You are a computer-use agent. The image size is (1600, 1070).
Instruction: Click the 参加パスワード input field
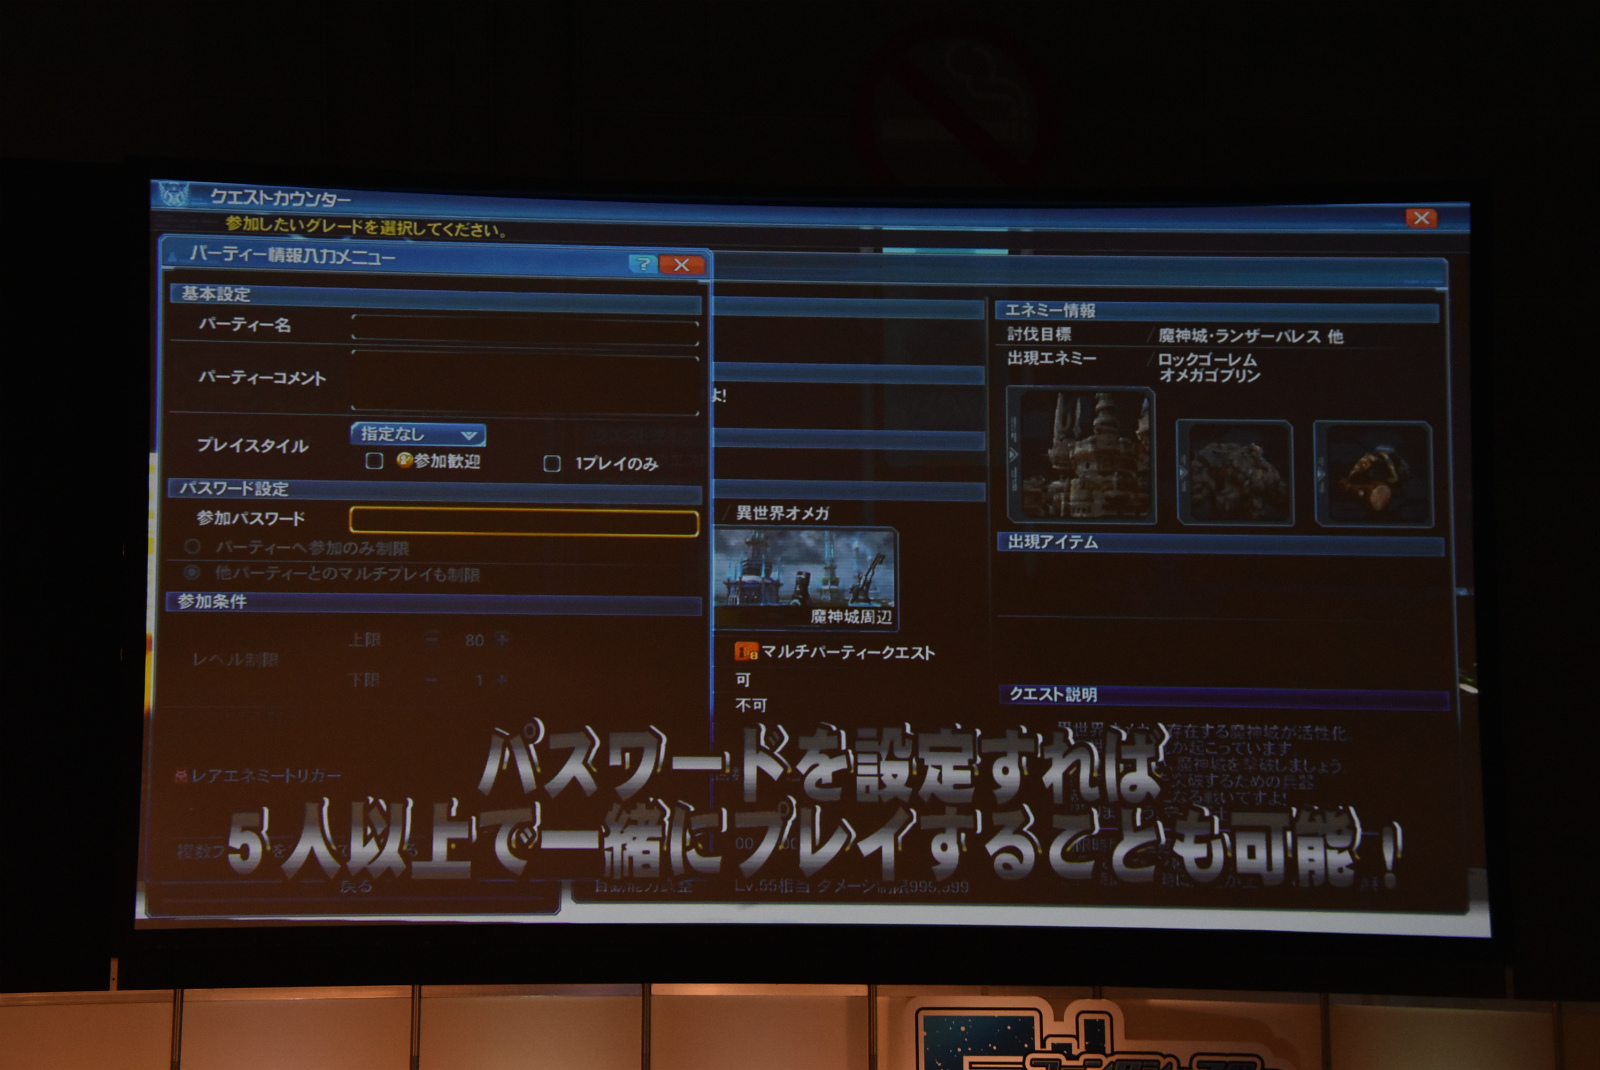click(x=523, y=521)
